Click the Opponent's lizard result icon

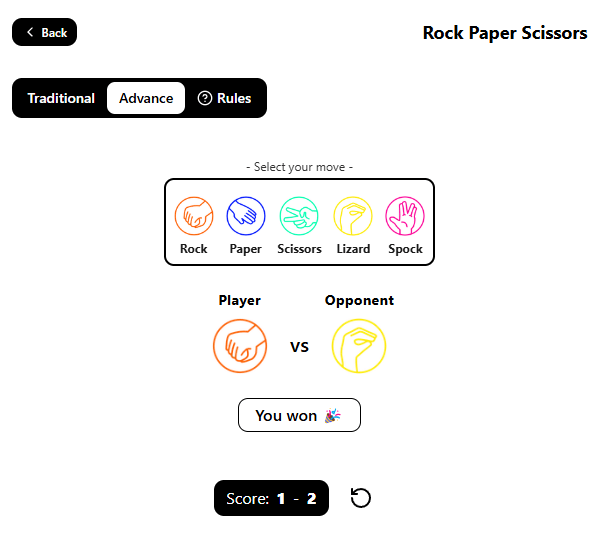(x=359, y=346)
